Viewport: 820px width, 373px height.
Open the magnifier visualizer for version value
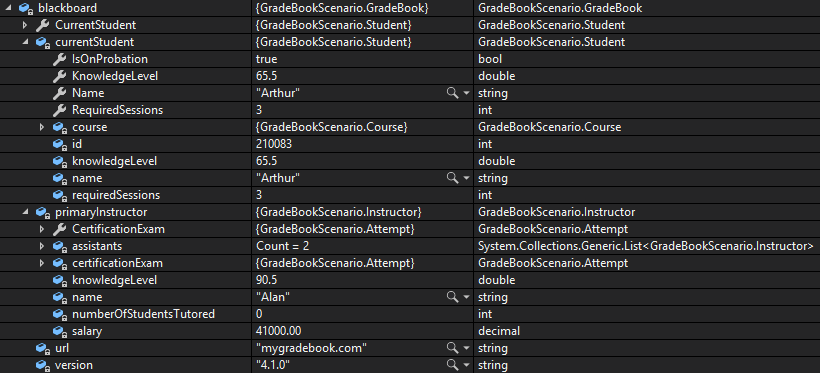(452, 365)
